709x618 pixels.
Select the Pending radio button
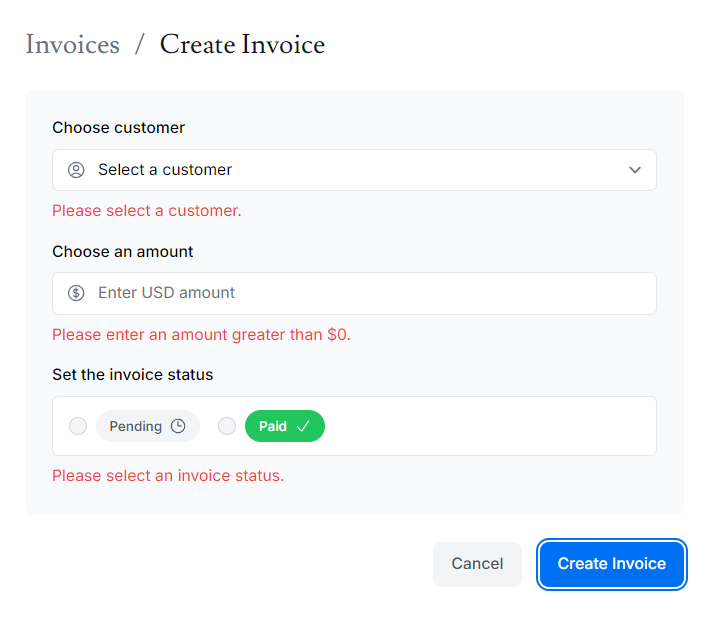coord(78,426)
